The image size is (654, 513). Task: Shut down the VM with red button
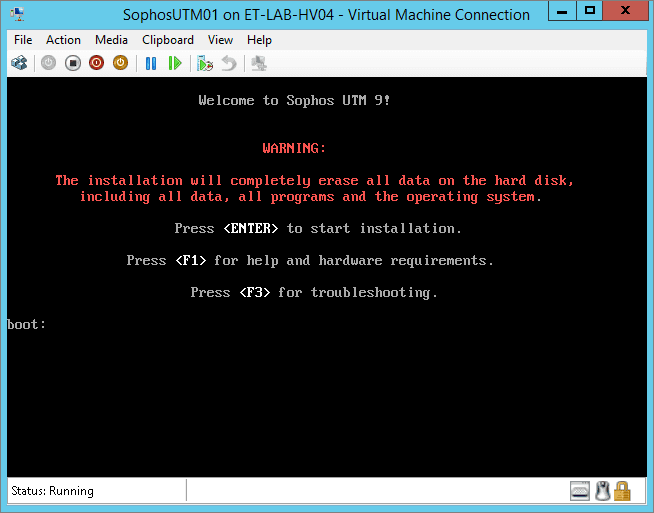coord(96,63)
